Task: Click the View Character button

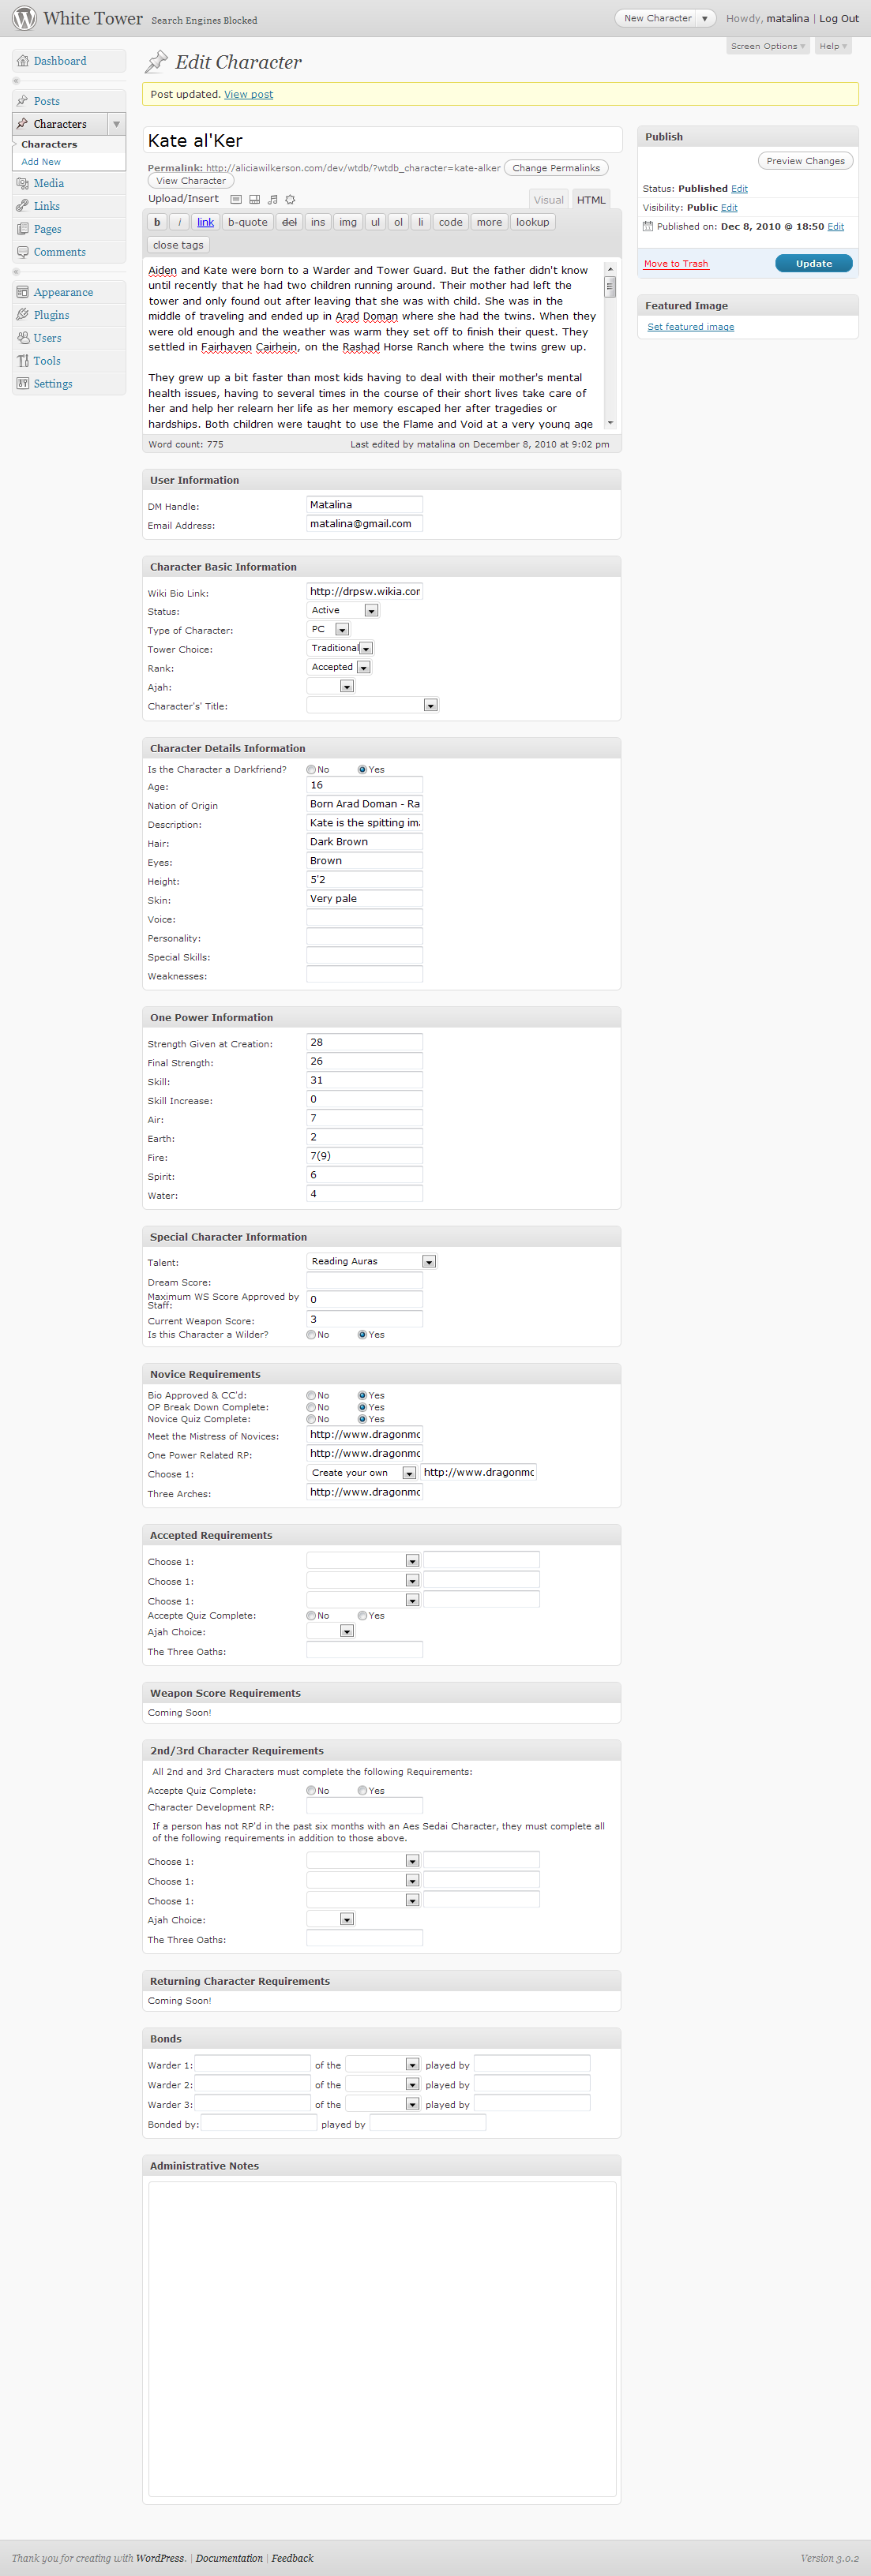Action: pos(191,181)
